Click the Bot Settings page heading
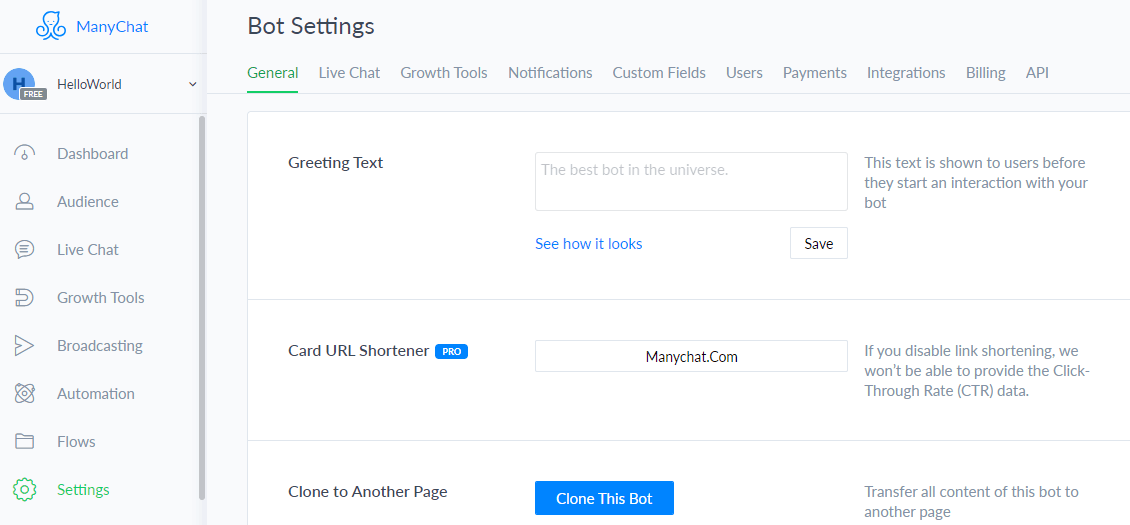 (x=311, y=27)
